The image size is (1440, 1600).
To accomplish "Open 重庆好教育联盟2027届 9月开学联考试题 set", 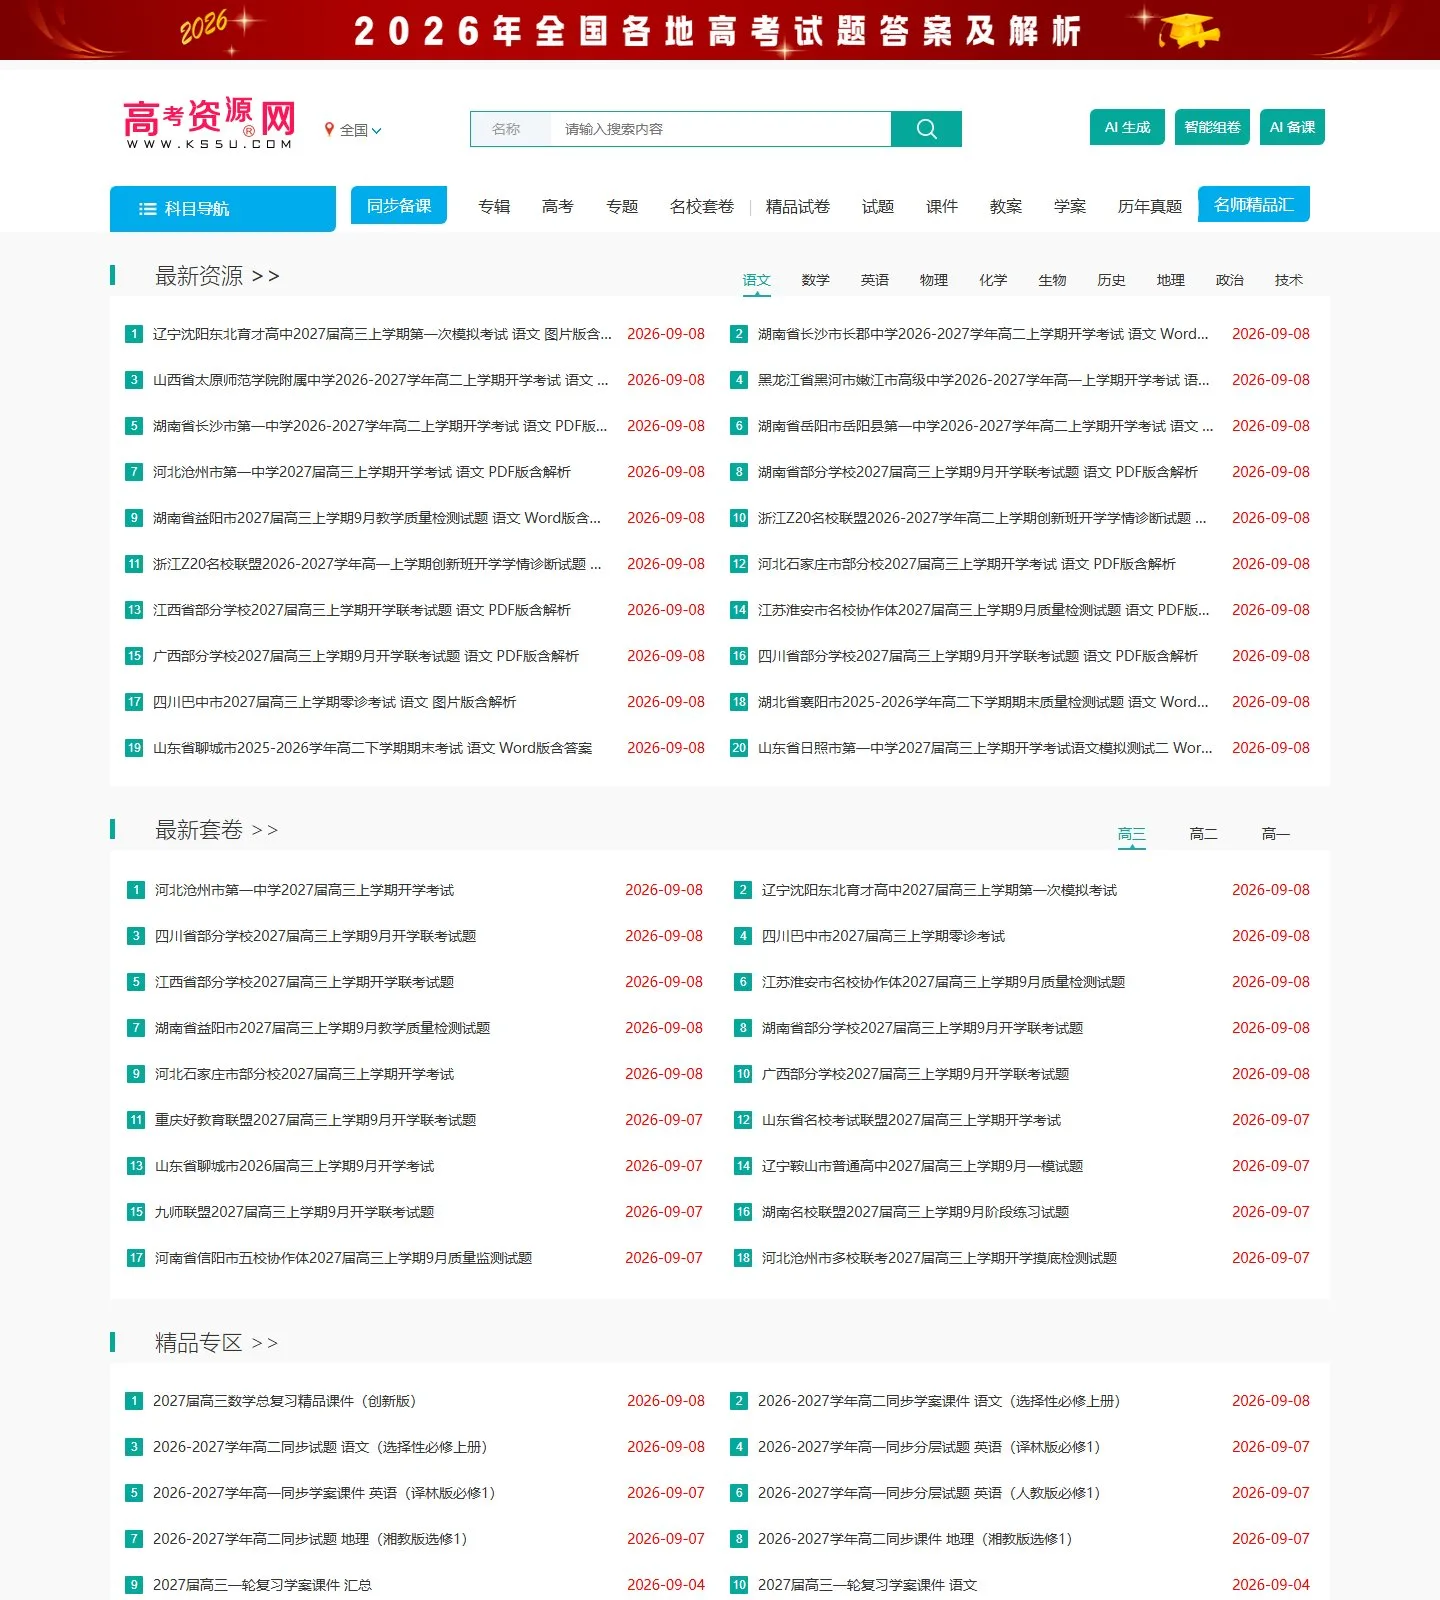I will tap(315, 1120).
